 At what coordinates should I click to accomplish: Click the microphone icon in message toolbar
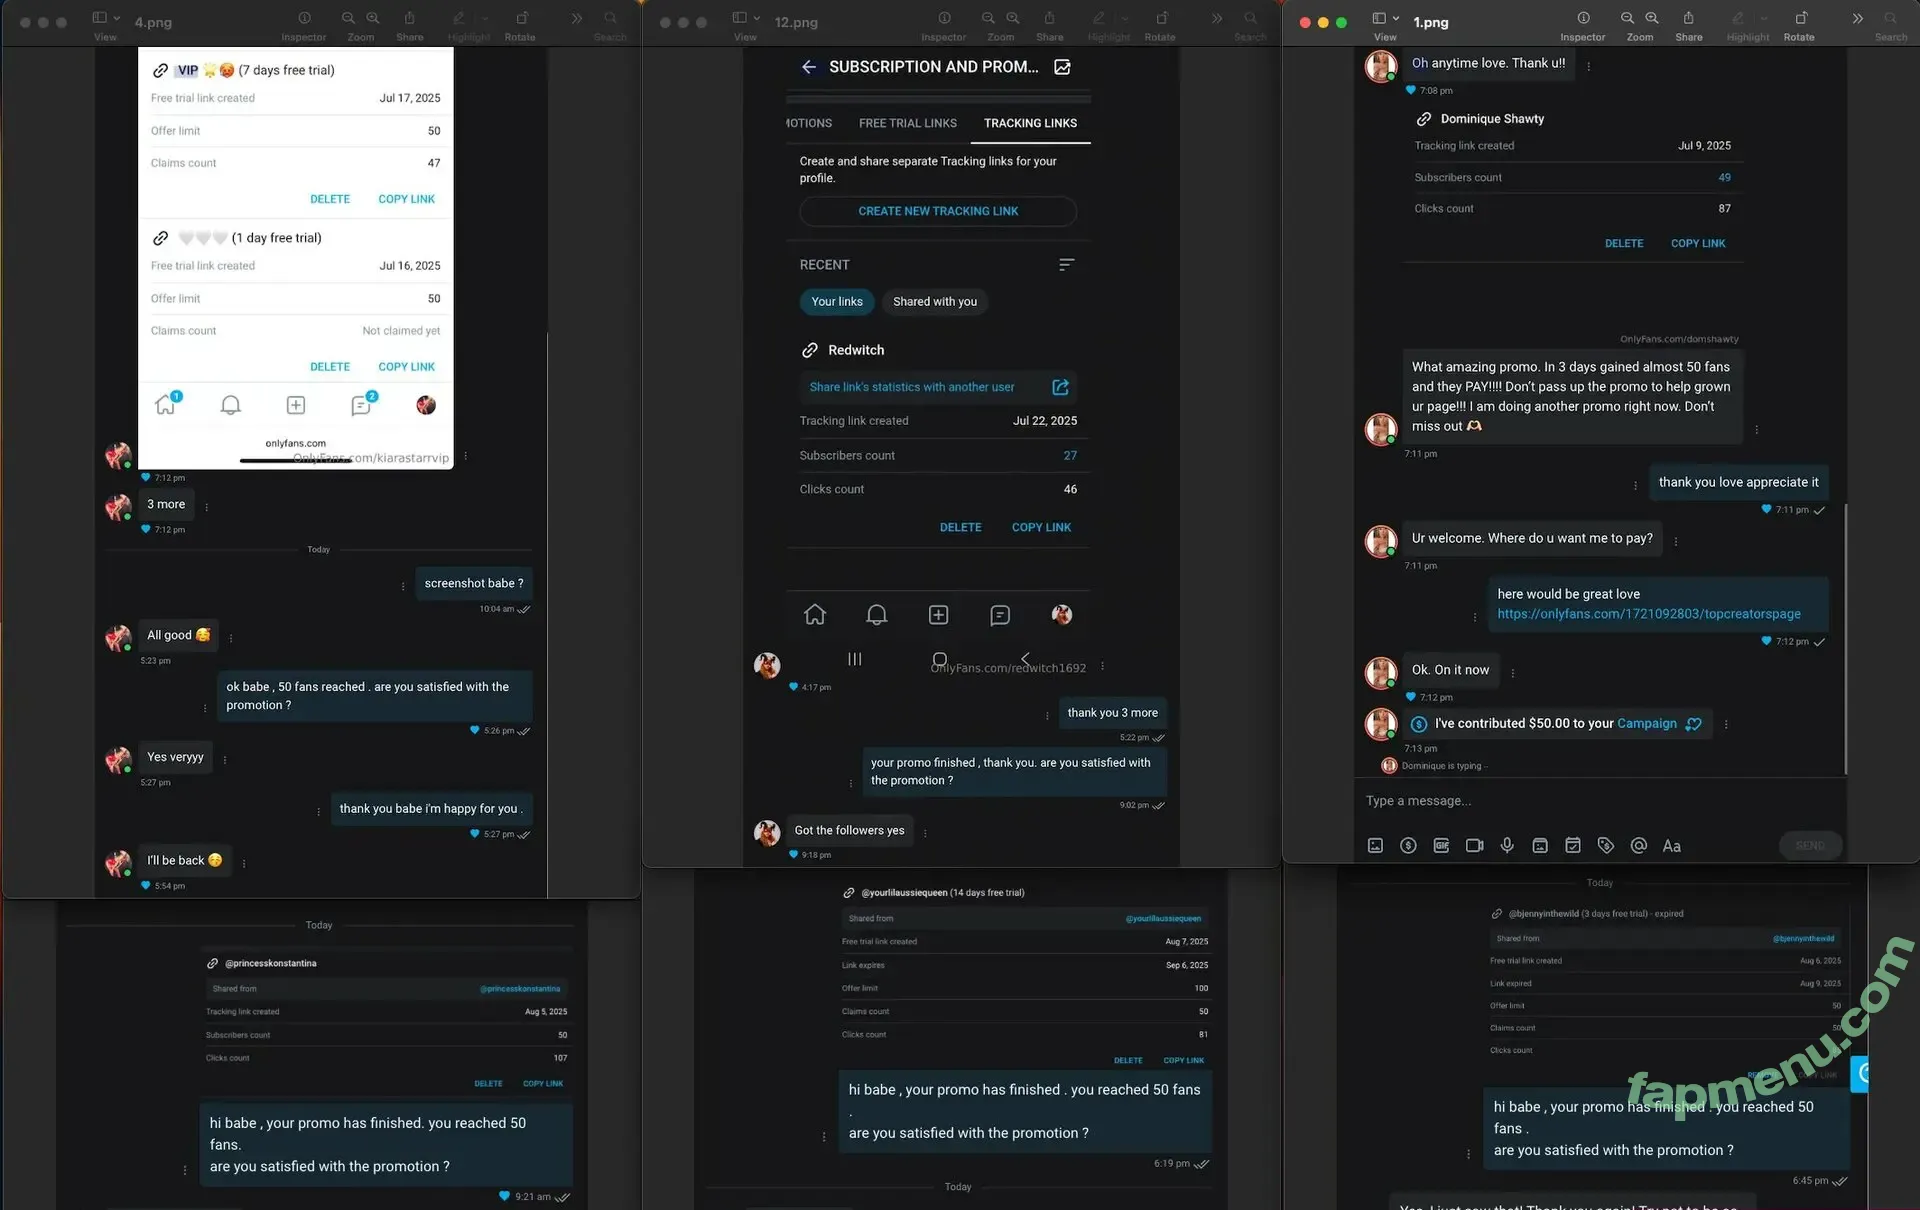1507,845
